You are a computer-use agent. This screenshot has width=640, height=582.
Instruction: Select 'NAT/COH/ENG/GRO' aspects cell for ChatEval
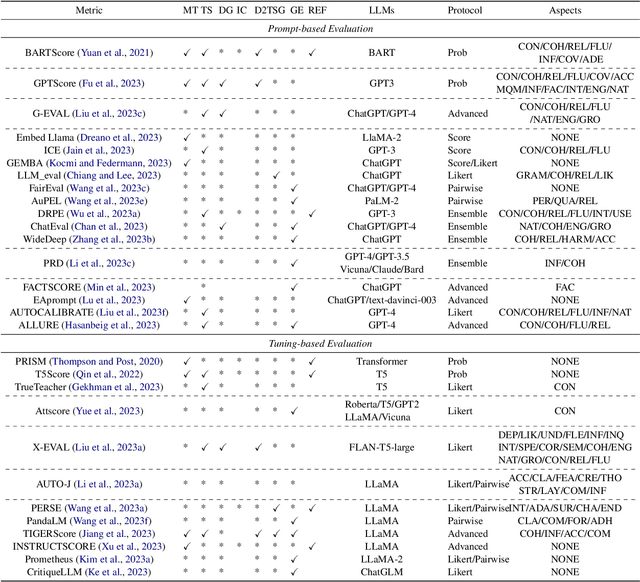(565, 226)
